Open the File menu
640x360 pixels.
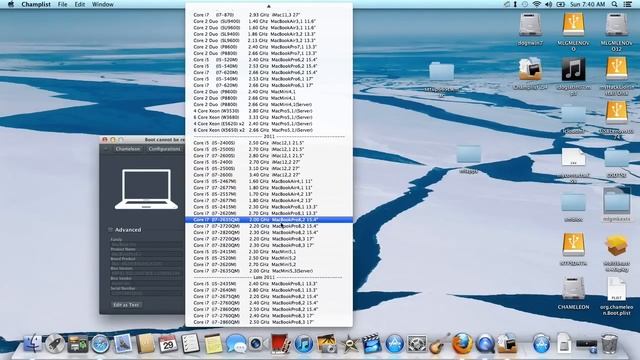pyautogui.click(x=62, y=4)
